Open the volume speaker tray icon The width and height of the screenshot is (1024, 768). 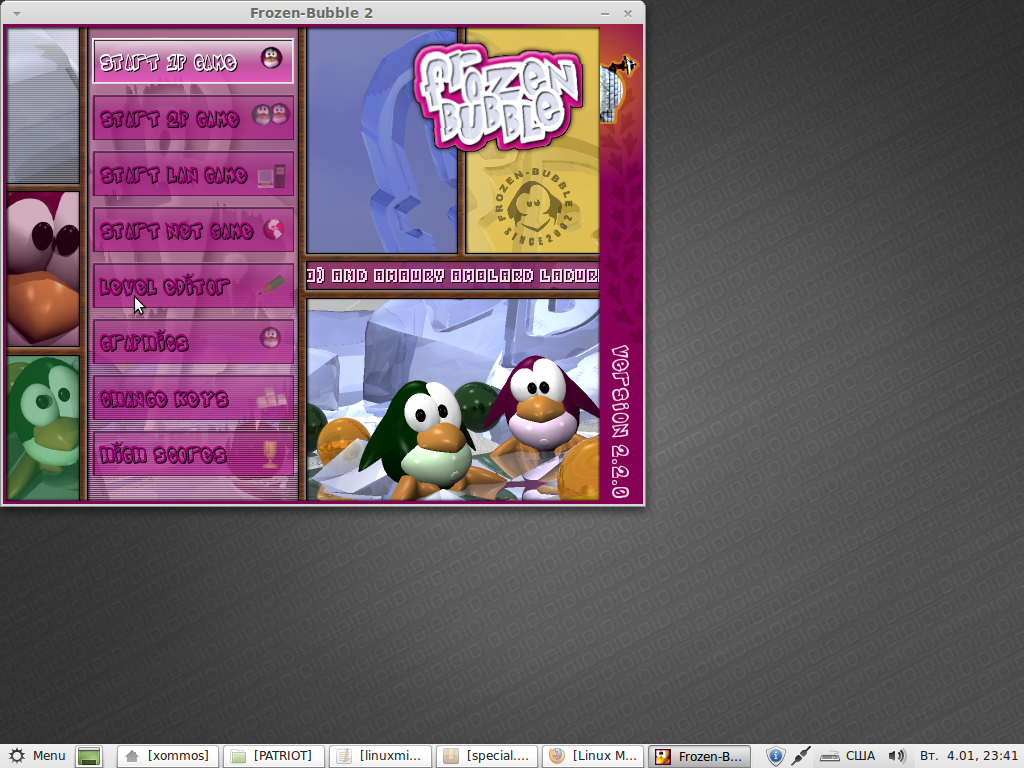point(897,756)
